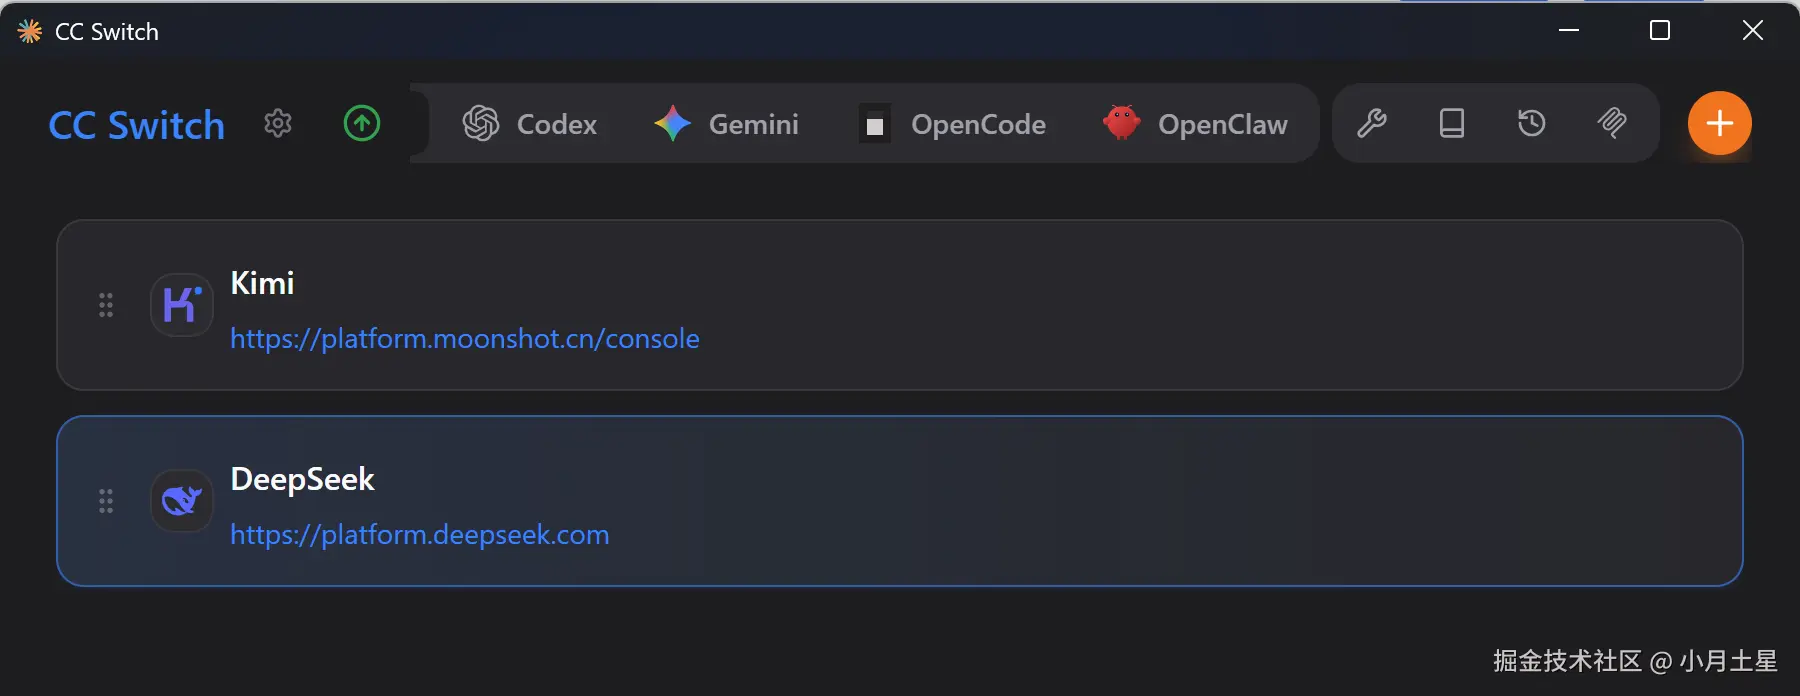Viewport: 1800px width, 696px height.
Task: Click the Kimi provider logo
Action: coord(182,305)
